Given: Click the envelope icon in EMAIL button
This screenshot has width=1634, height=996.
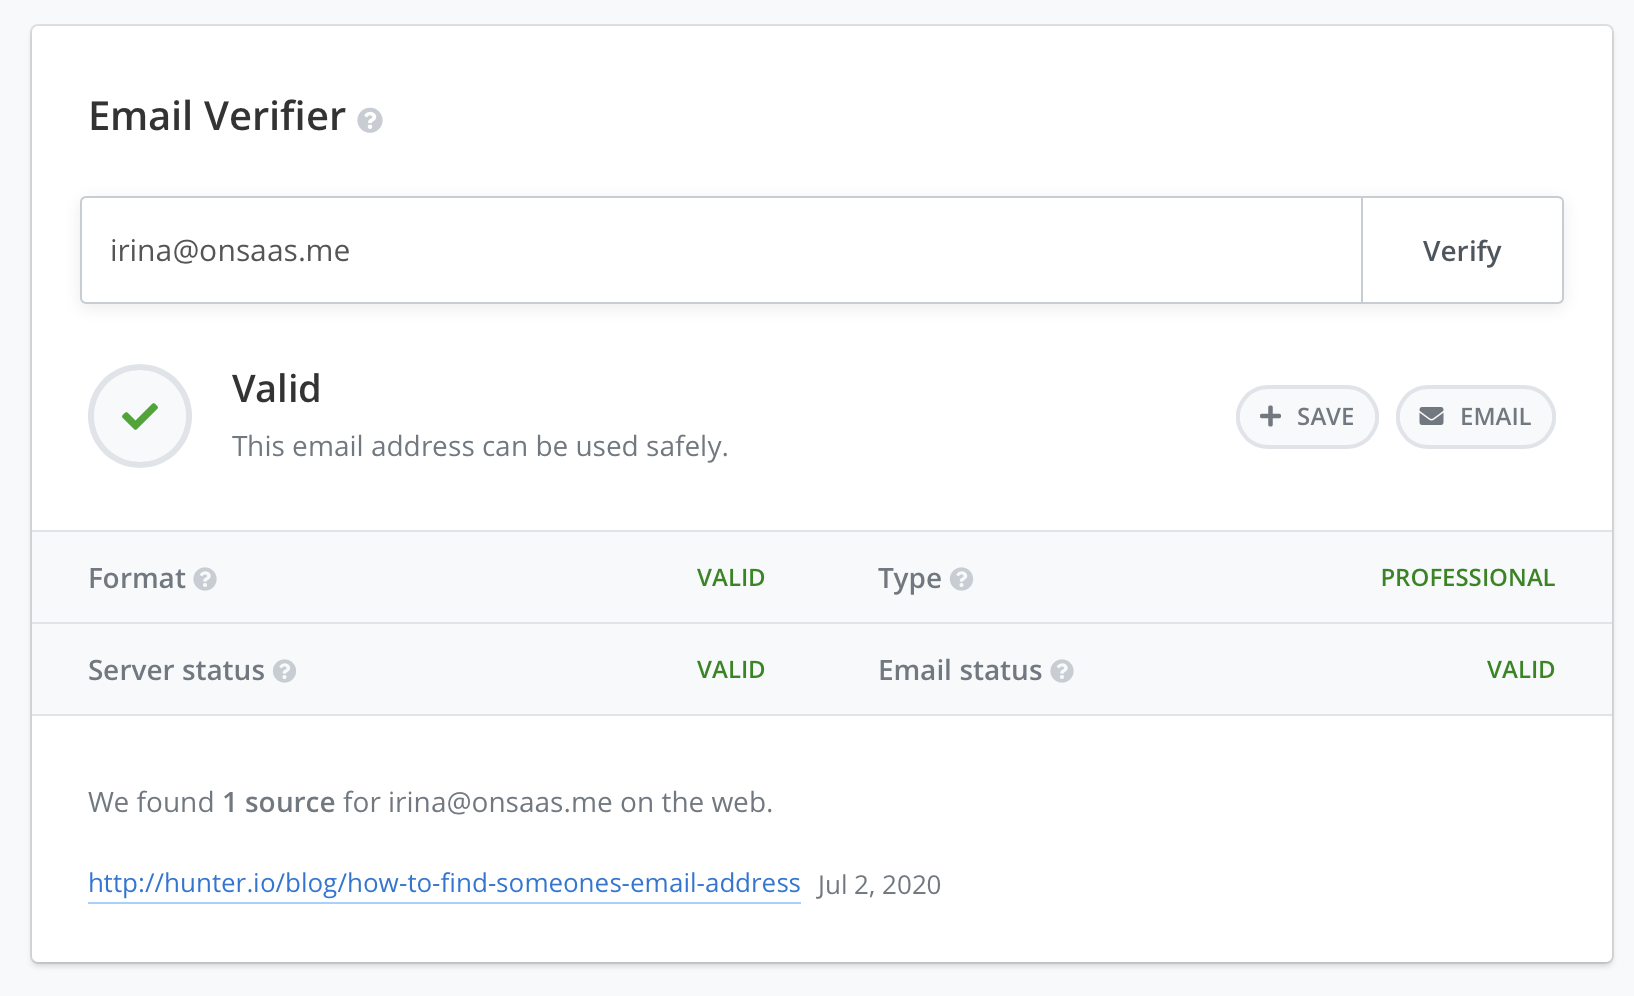Looking at the screenshot, I should 1433,417.
